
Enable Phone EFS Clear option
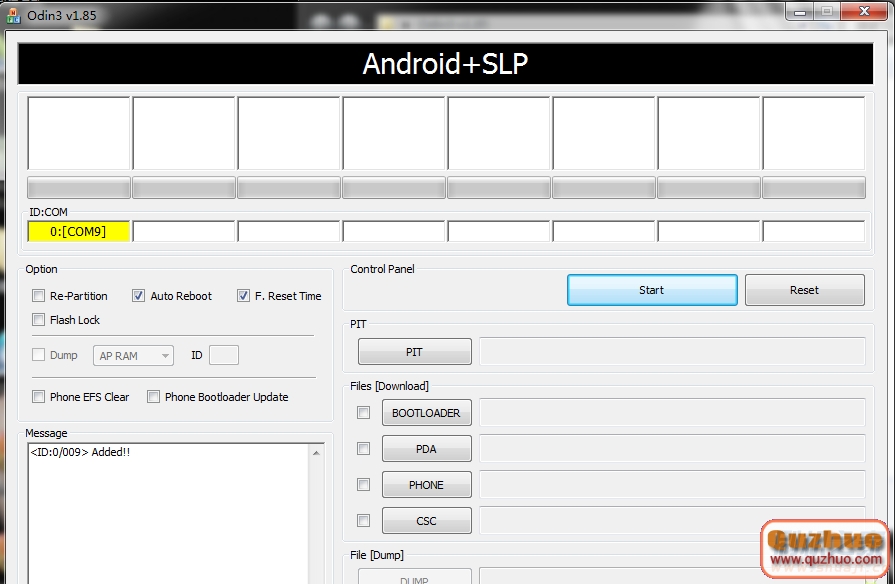click(38, 397)
